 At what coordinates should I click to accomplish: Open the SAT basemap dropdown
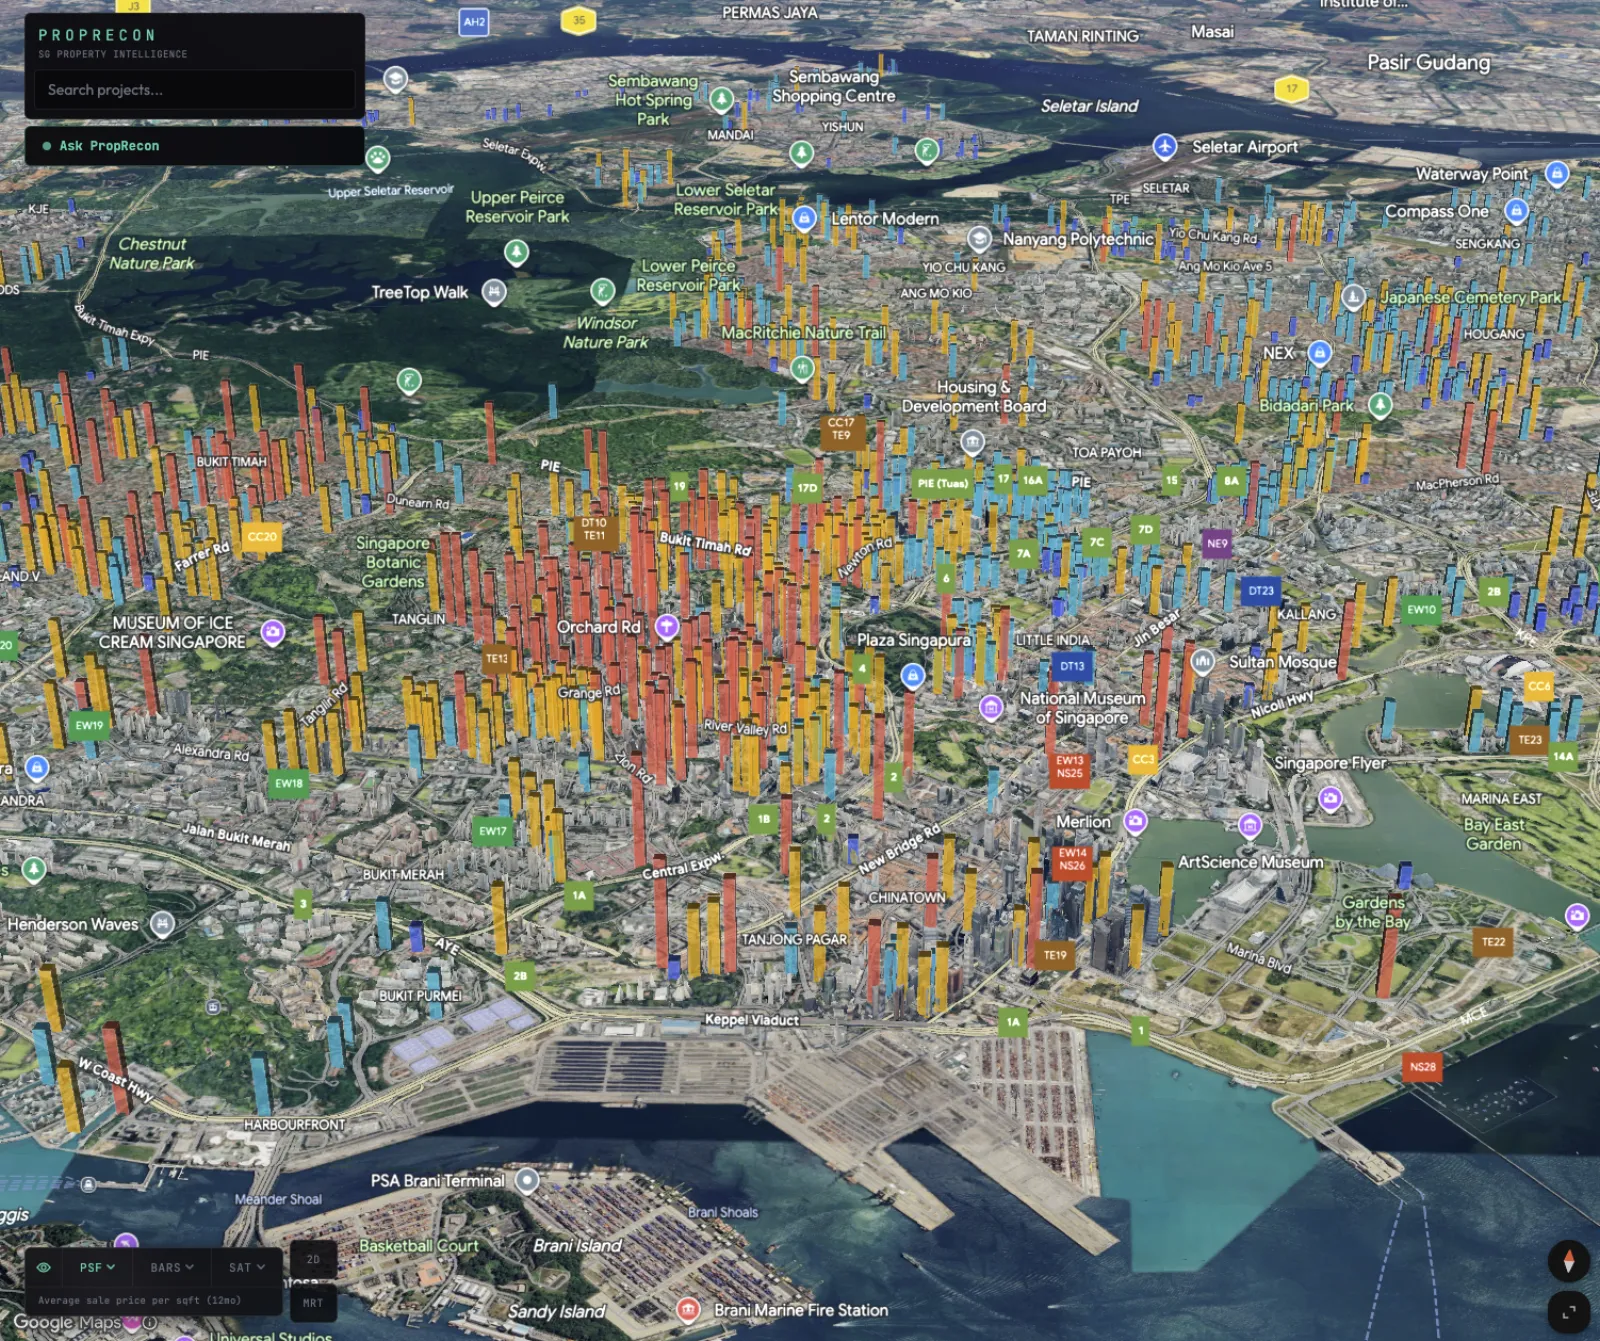tap(247, 1267)
